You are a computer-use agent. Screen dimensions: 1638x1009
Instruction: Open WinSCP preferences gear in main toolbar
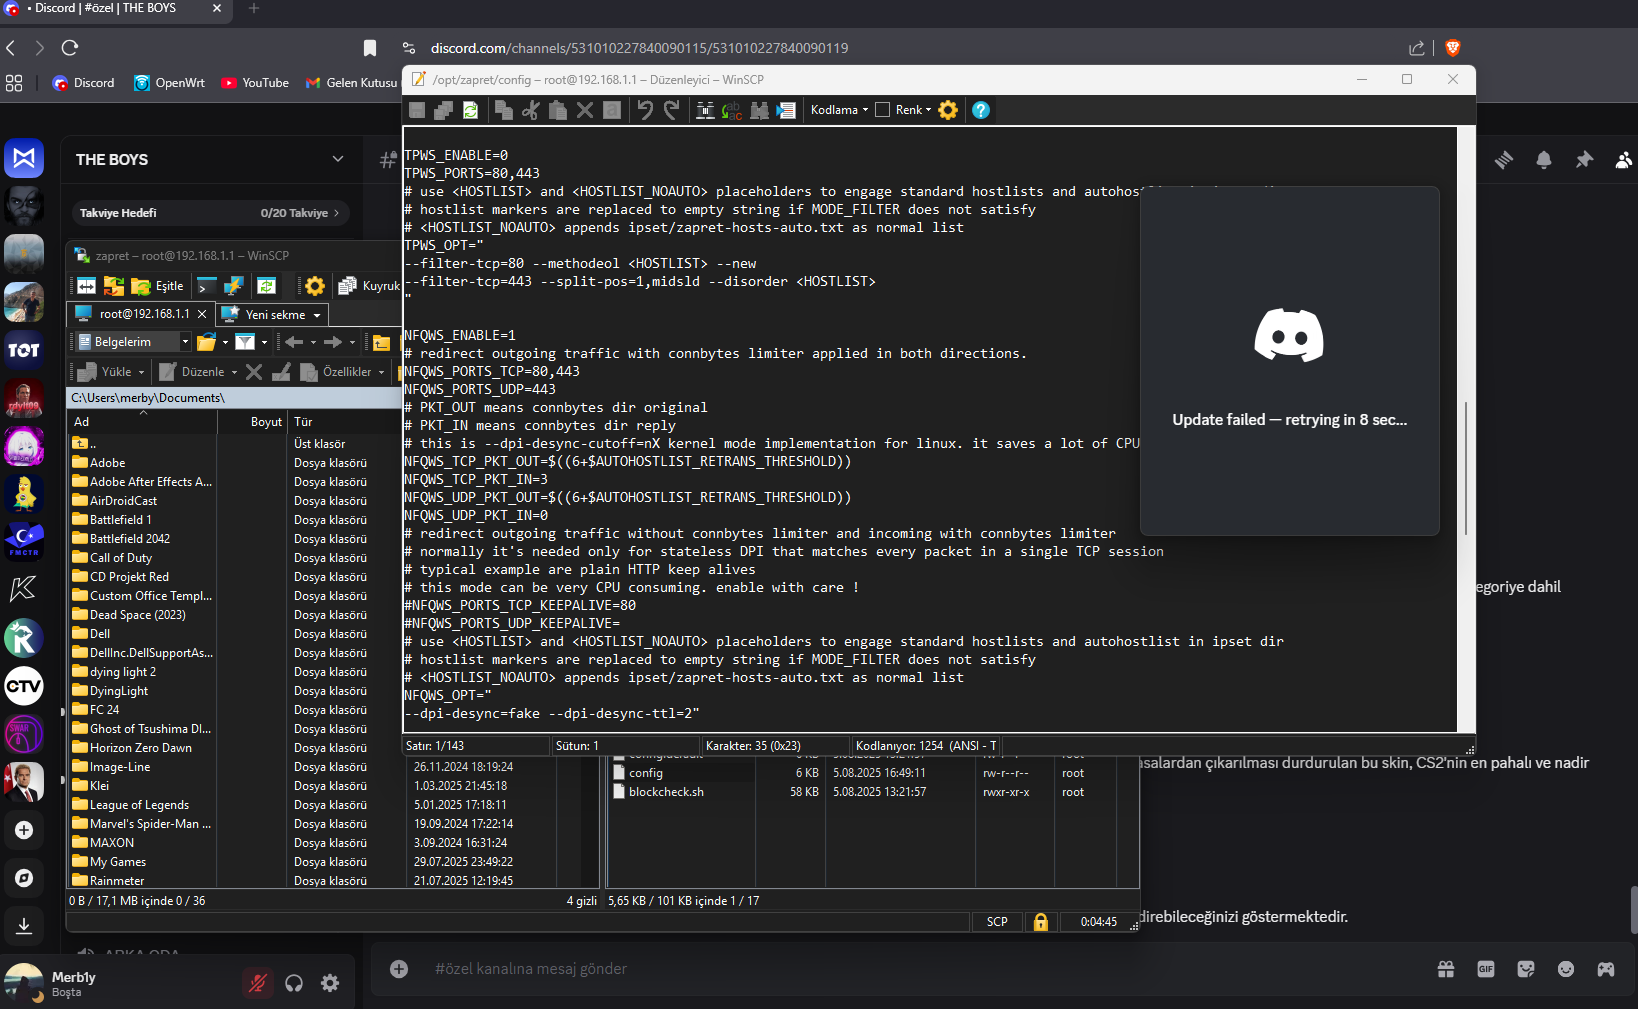pyautogui.click(x=315, y=286)
